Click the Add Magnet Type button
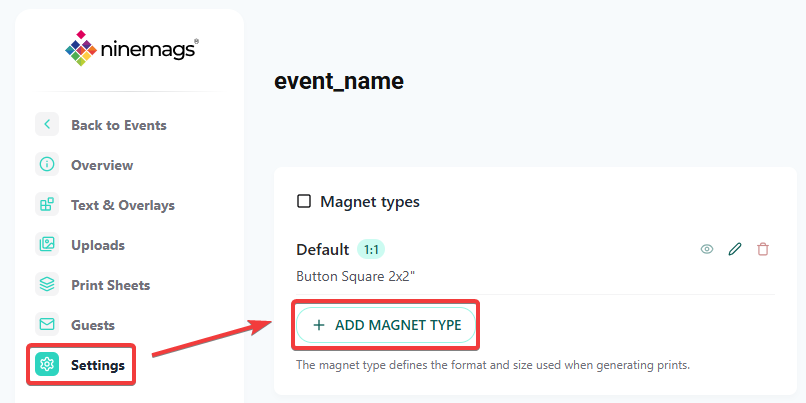806x403 pixels. tap(386, 325)
